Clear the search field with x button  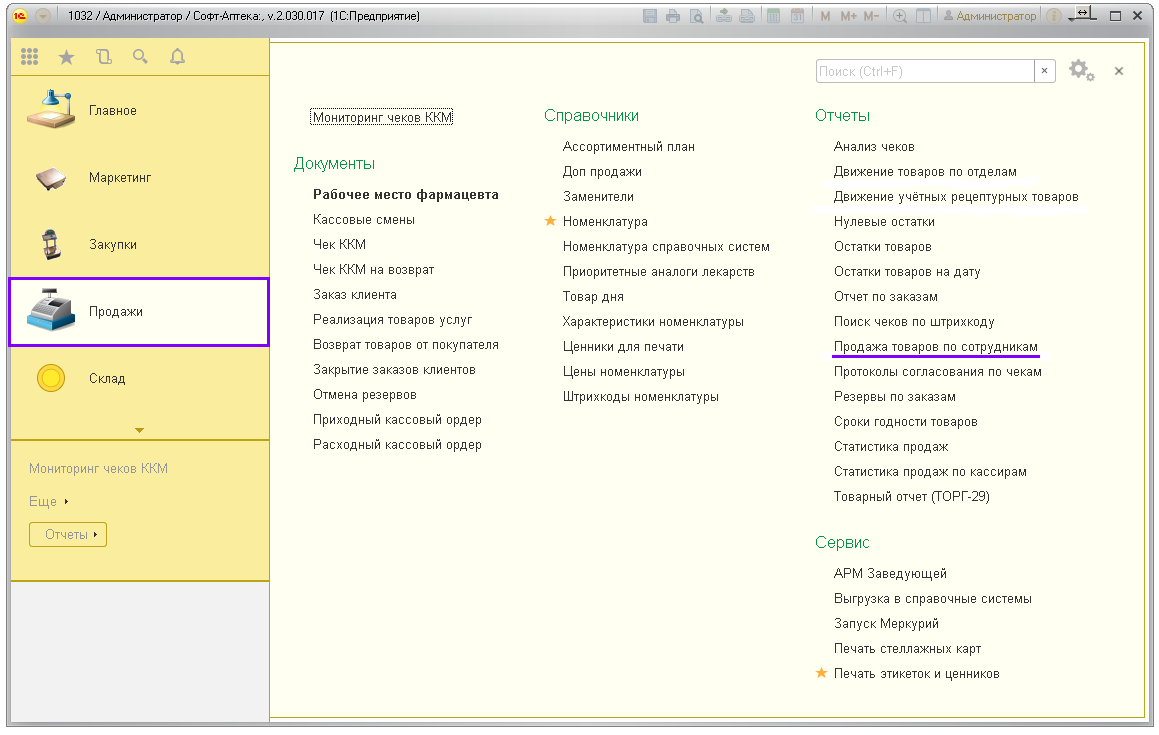(1045, 72)
